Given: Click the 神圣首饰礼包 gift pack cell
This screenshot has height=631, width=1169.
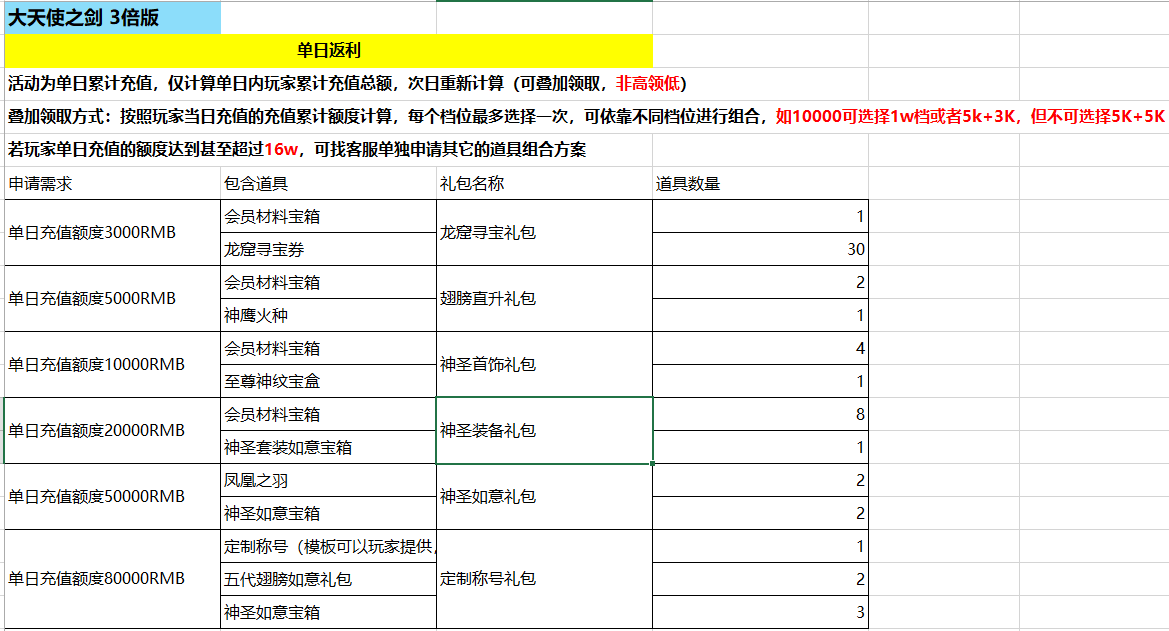Looking at the screenshot, I should (544, 365).
